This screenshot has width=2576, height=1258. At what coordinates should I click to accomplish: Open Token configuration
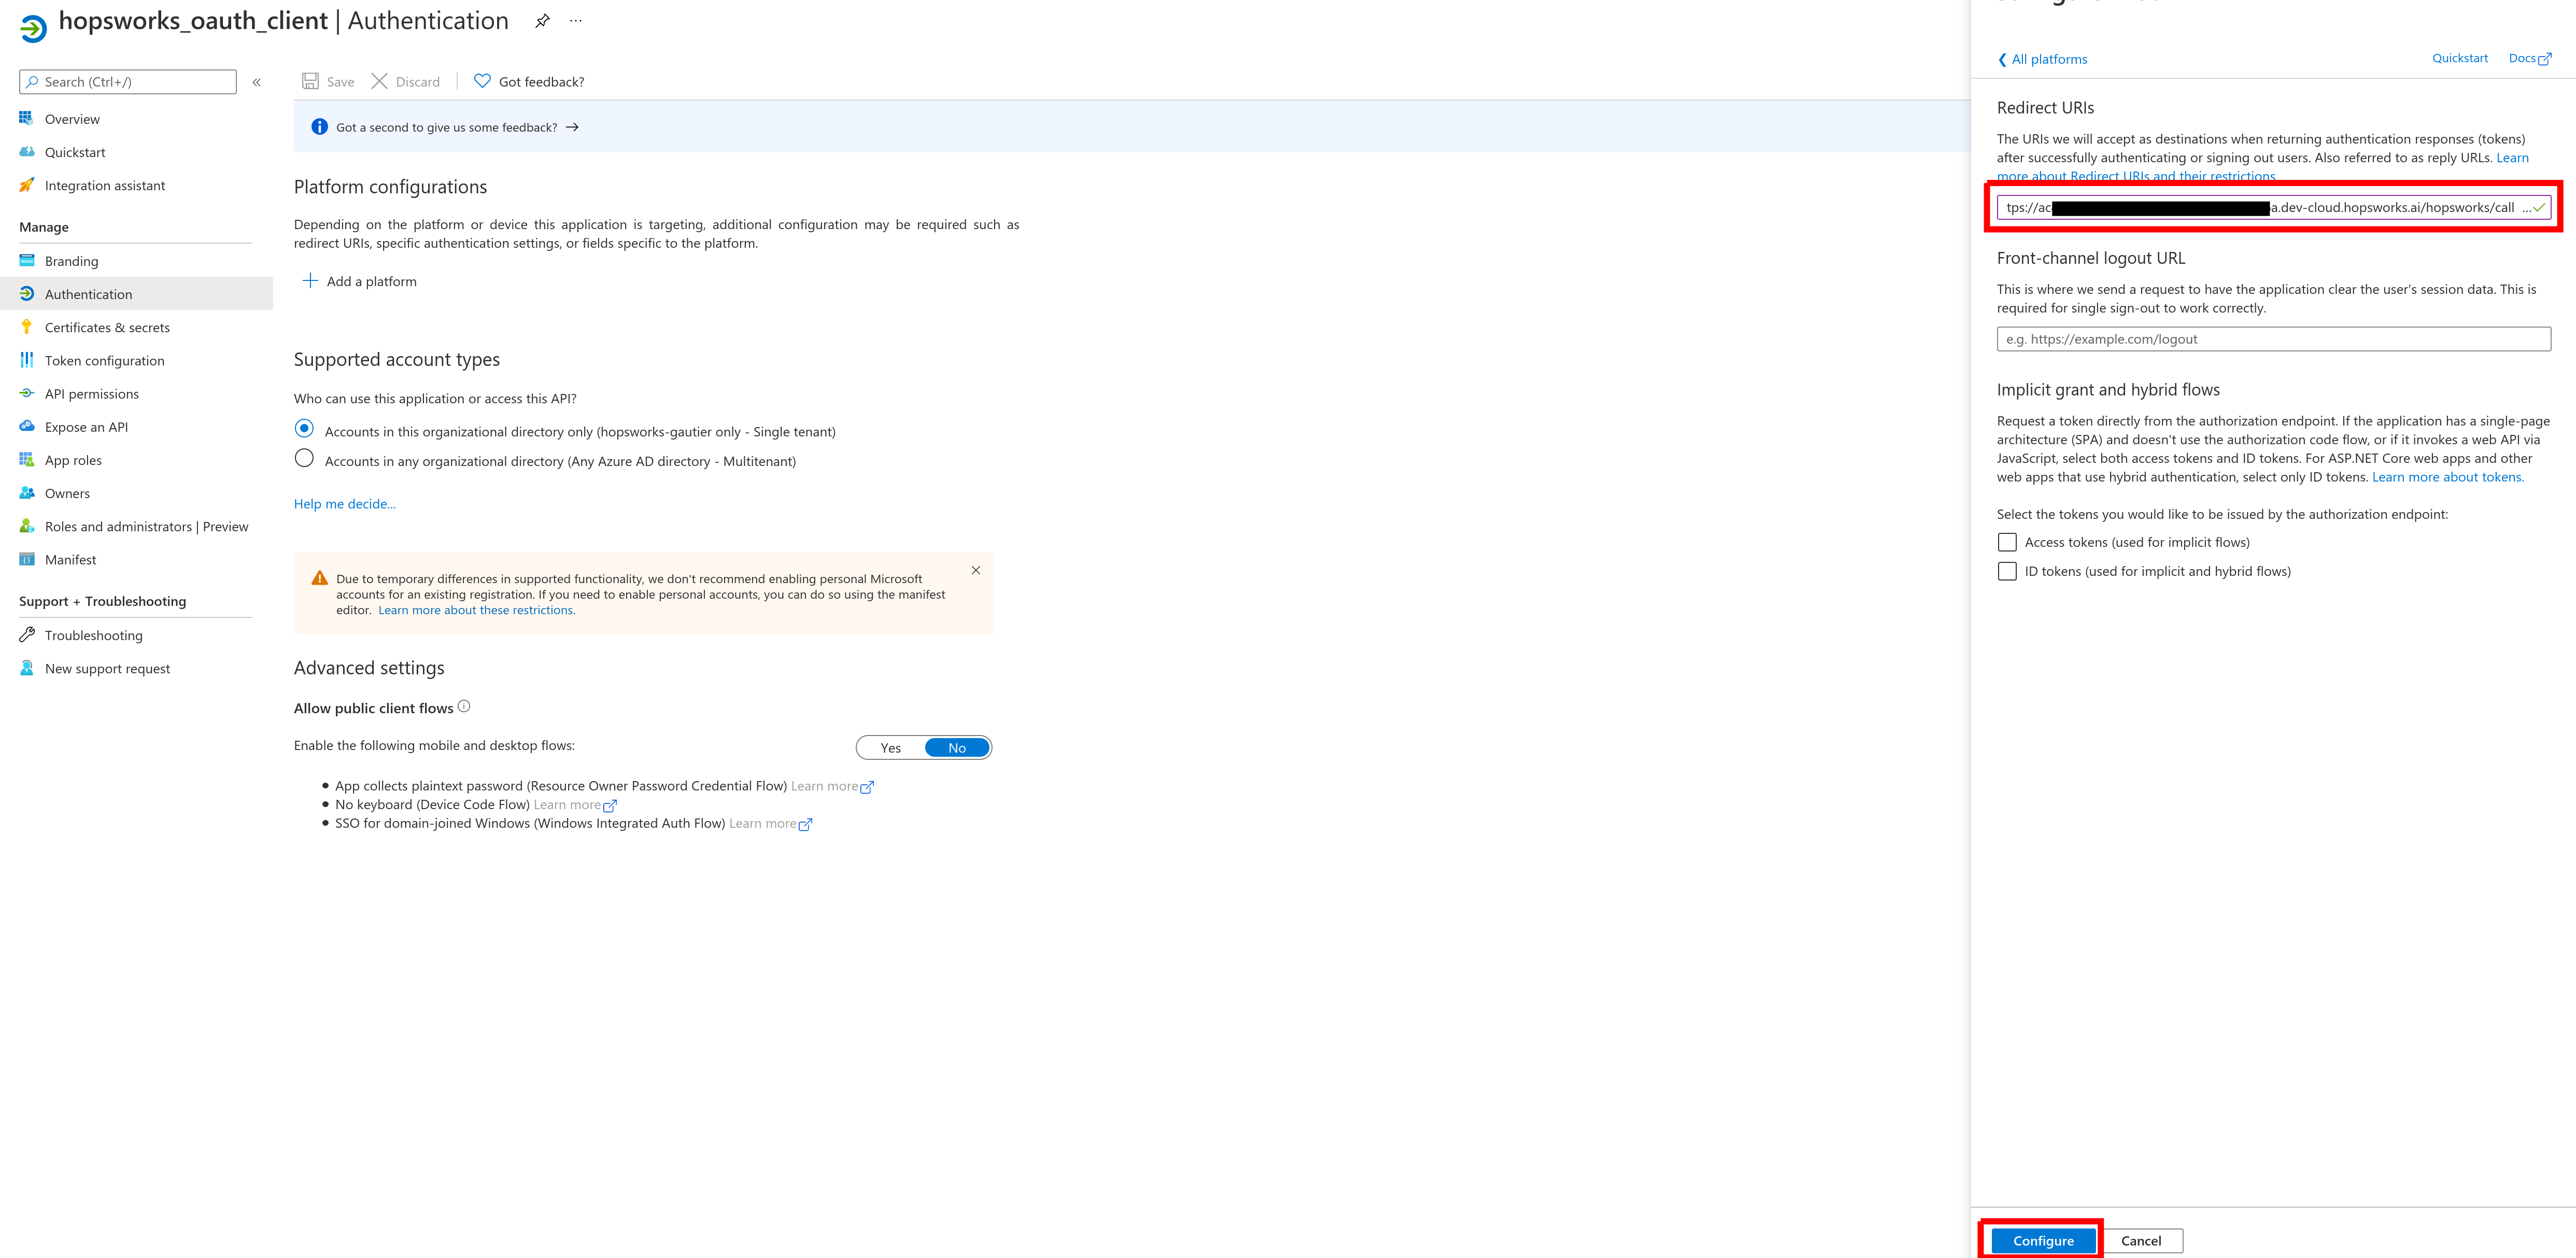click(104, 360)
